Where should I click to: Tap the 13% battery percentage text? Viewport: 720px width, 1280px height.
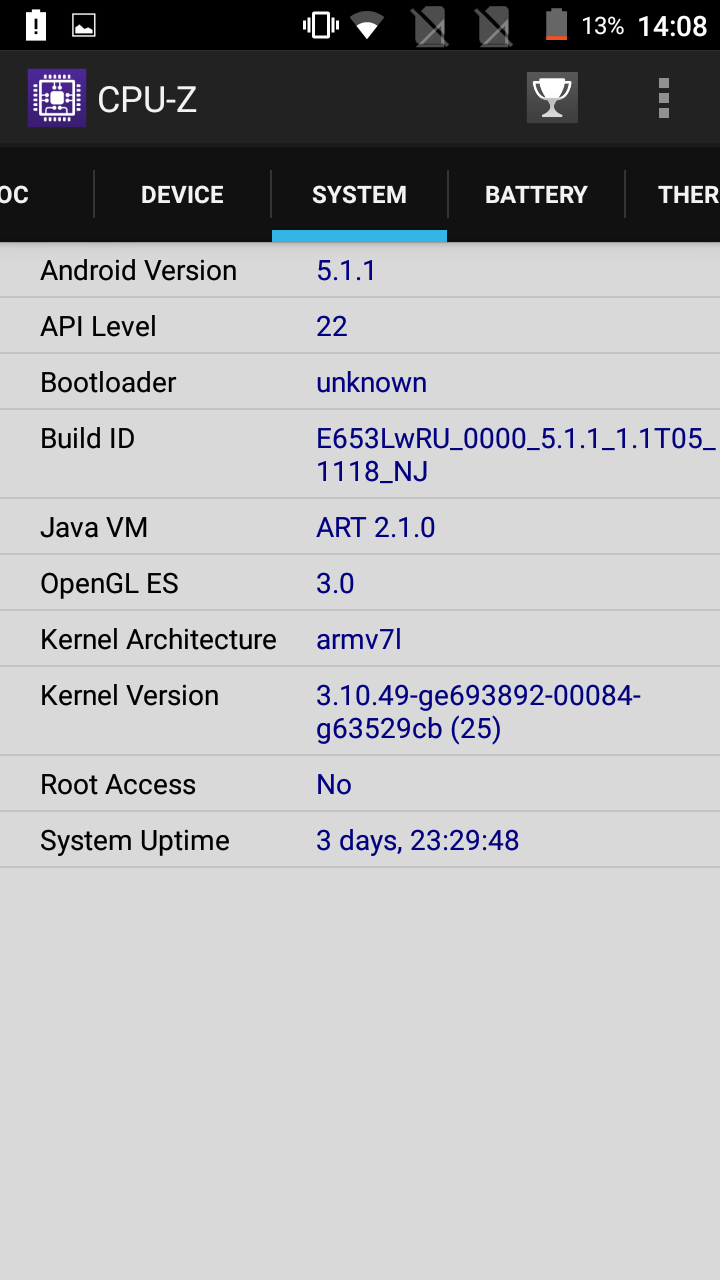click(602, 25)
